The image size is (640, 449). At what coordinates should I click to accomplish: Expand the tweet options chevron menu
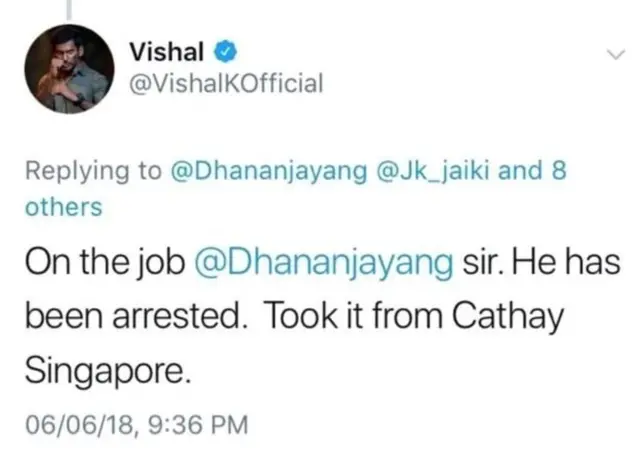coord(609,55)
